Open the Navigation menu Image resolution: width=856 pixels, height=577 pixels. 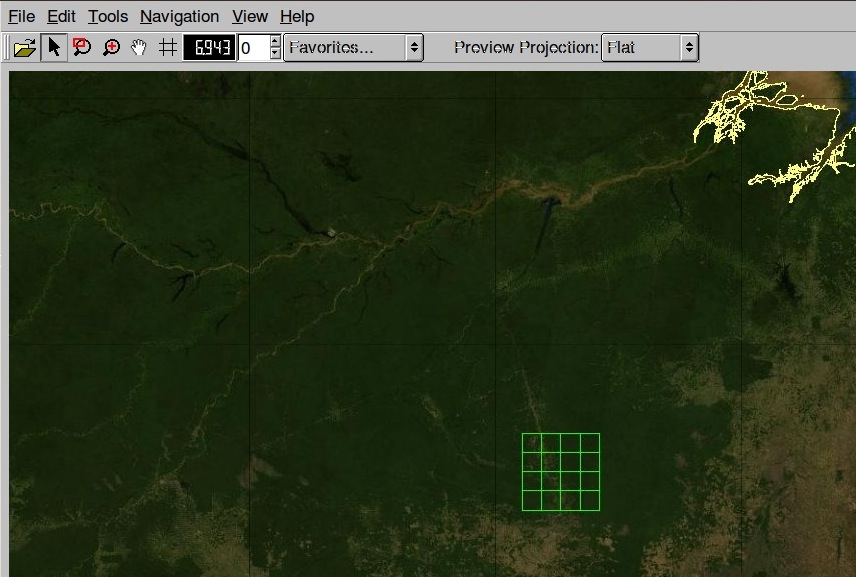pos(179,16)
